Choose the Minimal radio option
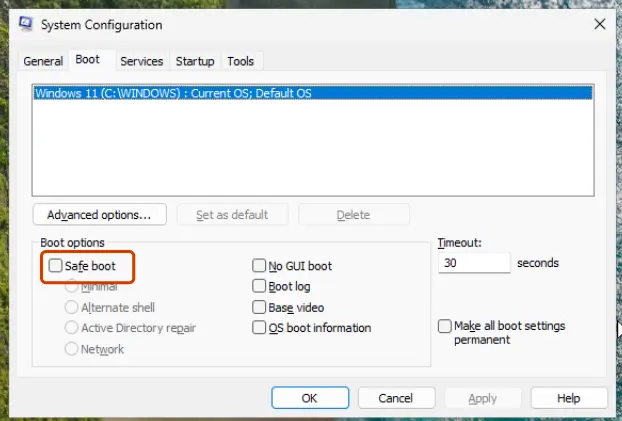Image resolution: width=622 pixels, height=421 pixels. point(71,286)
